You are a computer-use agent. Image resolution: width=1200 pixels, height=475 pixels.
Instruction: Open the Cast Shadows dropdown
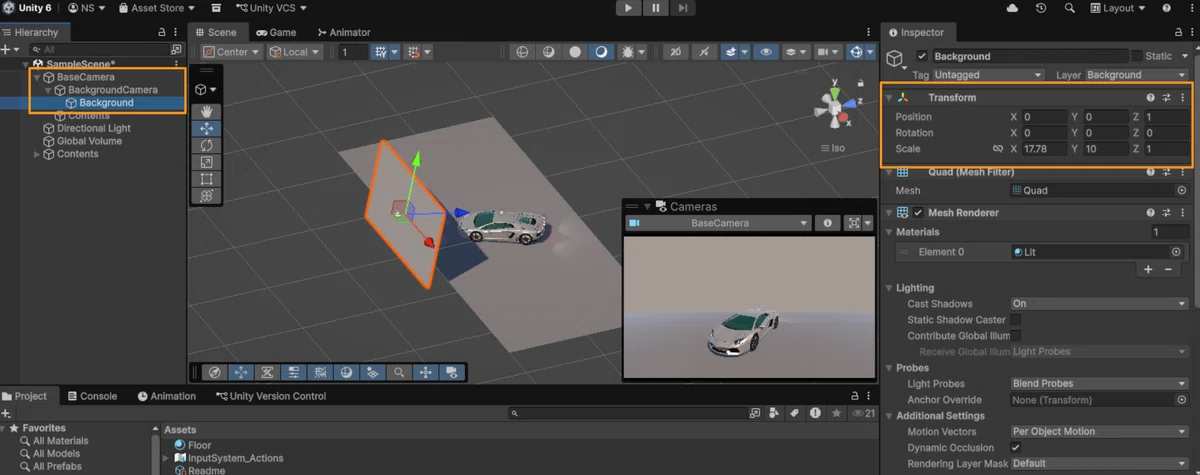pyautogui.click(x=1099, y=304)
